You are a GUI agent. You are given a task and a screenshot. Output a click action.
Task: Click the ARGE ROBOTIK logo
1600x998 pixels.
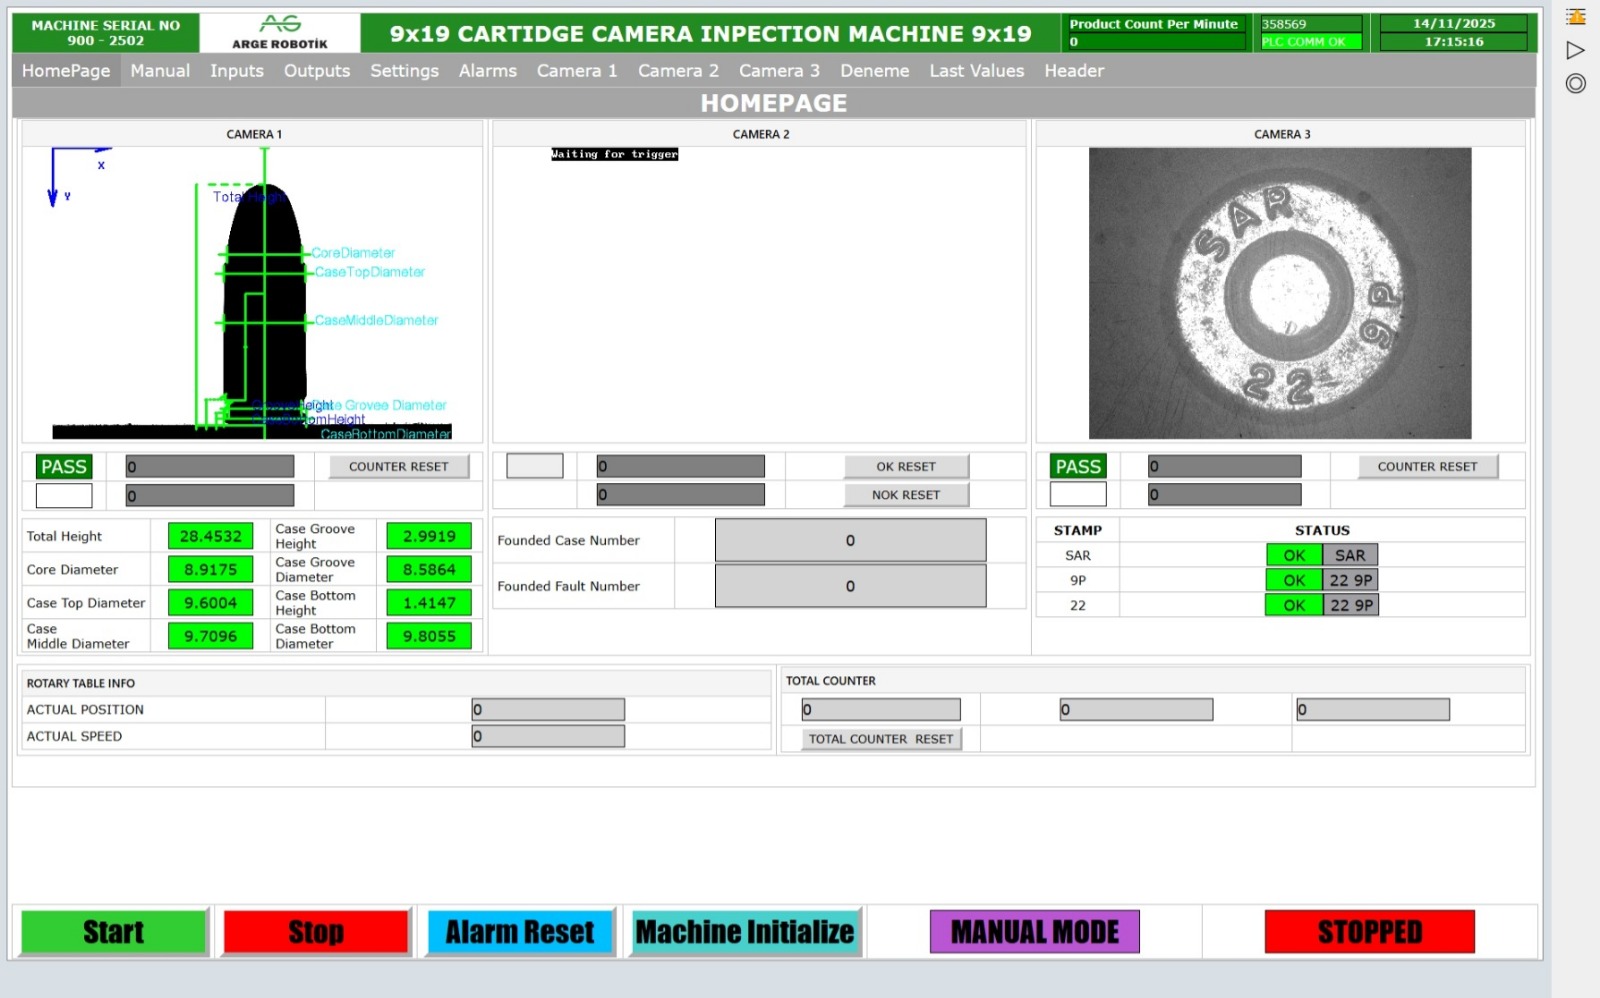point(280,32)
